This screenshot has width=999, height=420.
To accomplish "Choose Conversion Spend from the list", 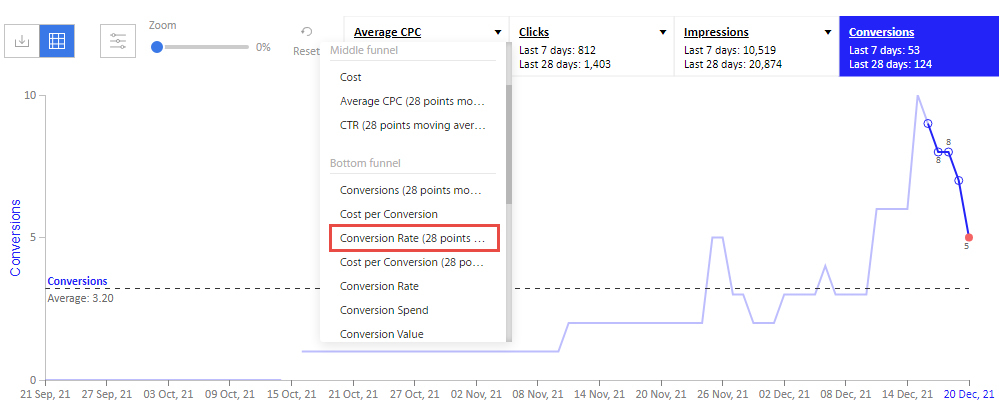I will click(x=384, y=310).
